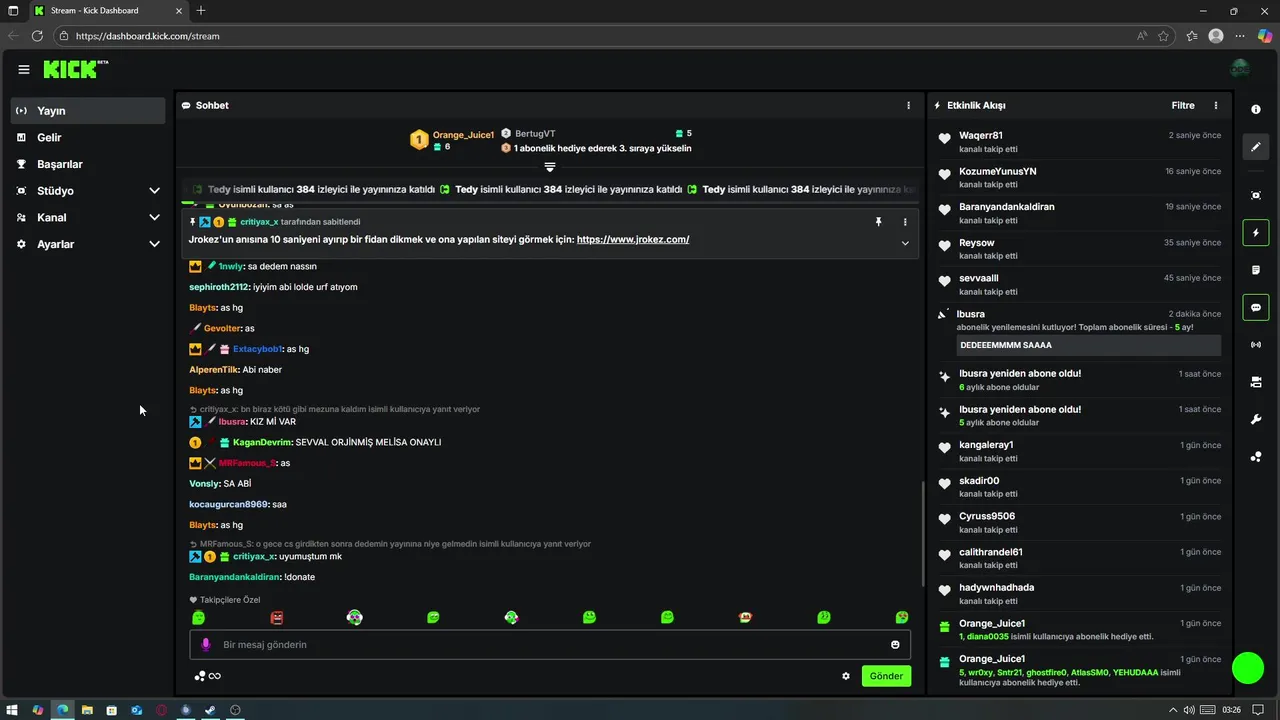Collapse the pinned message with the chevron
The width and height of the screenshot is (1280, 720).
(905, 243)
